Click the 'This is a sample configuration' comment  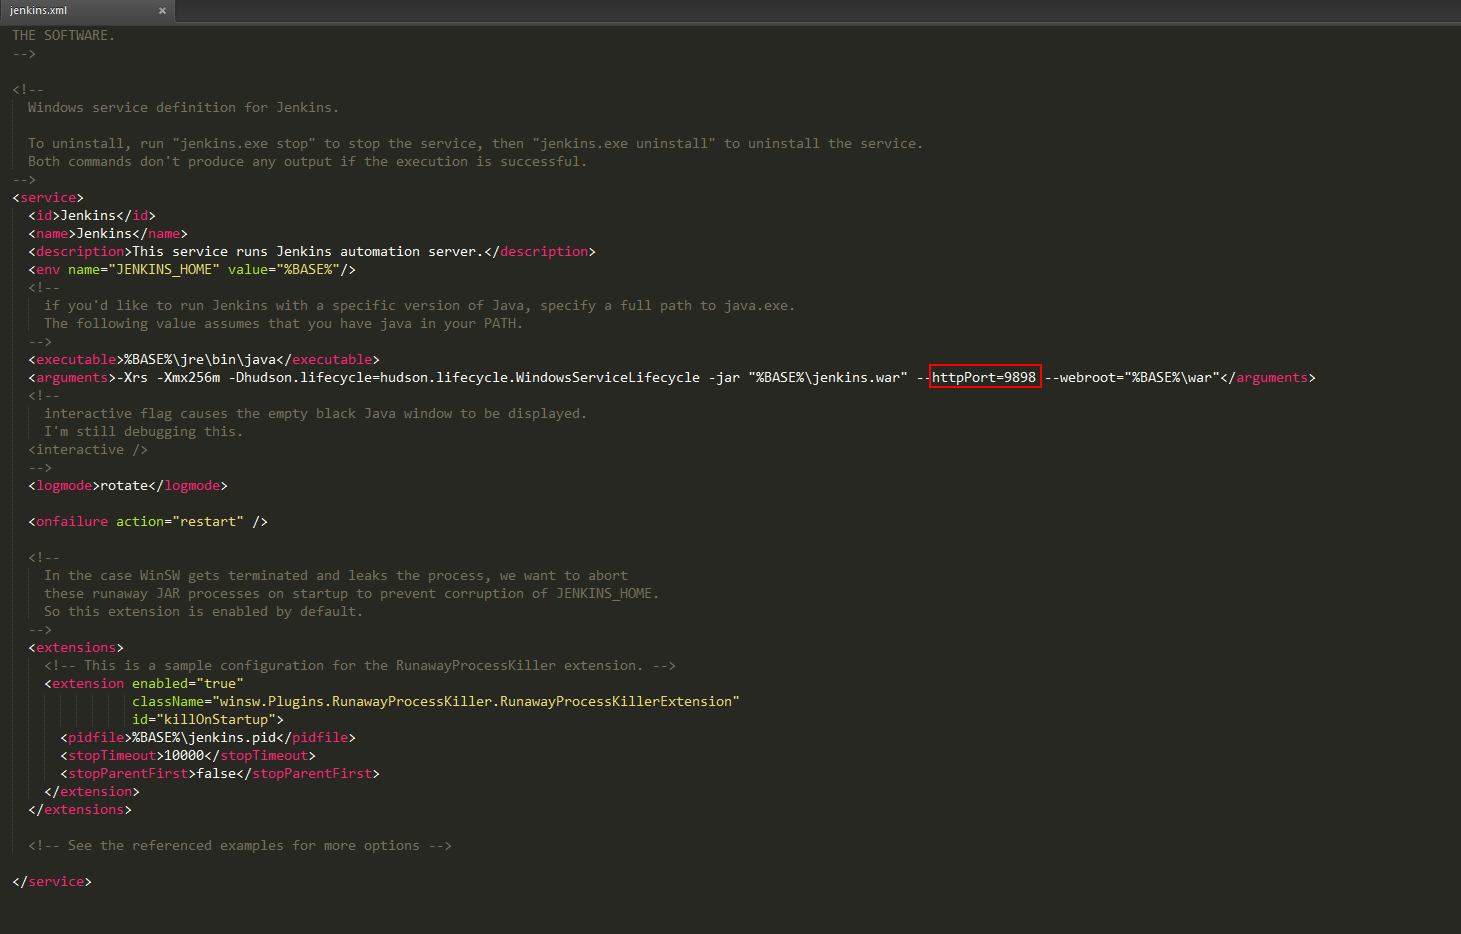click(360, 665)
